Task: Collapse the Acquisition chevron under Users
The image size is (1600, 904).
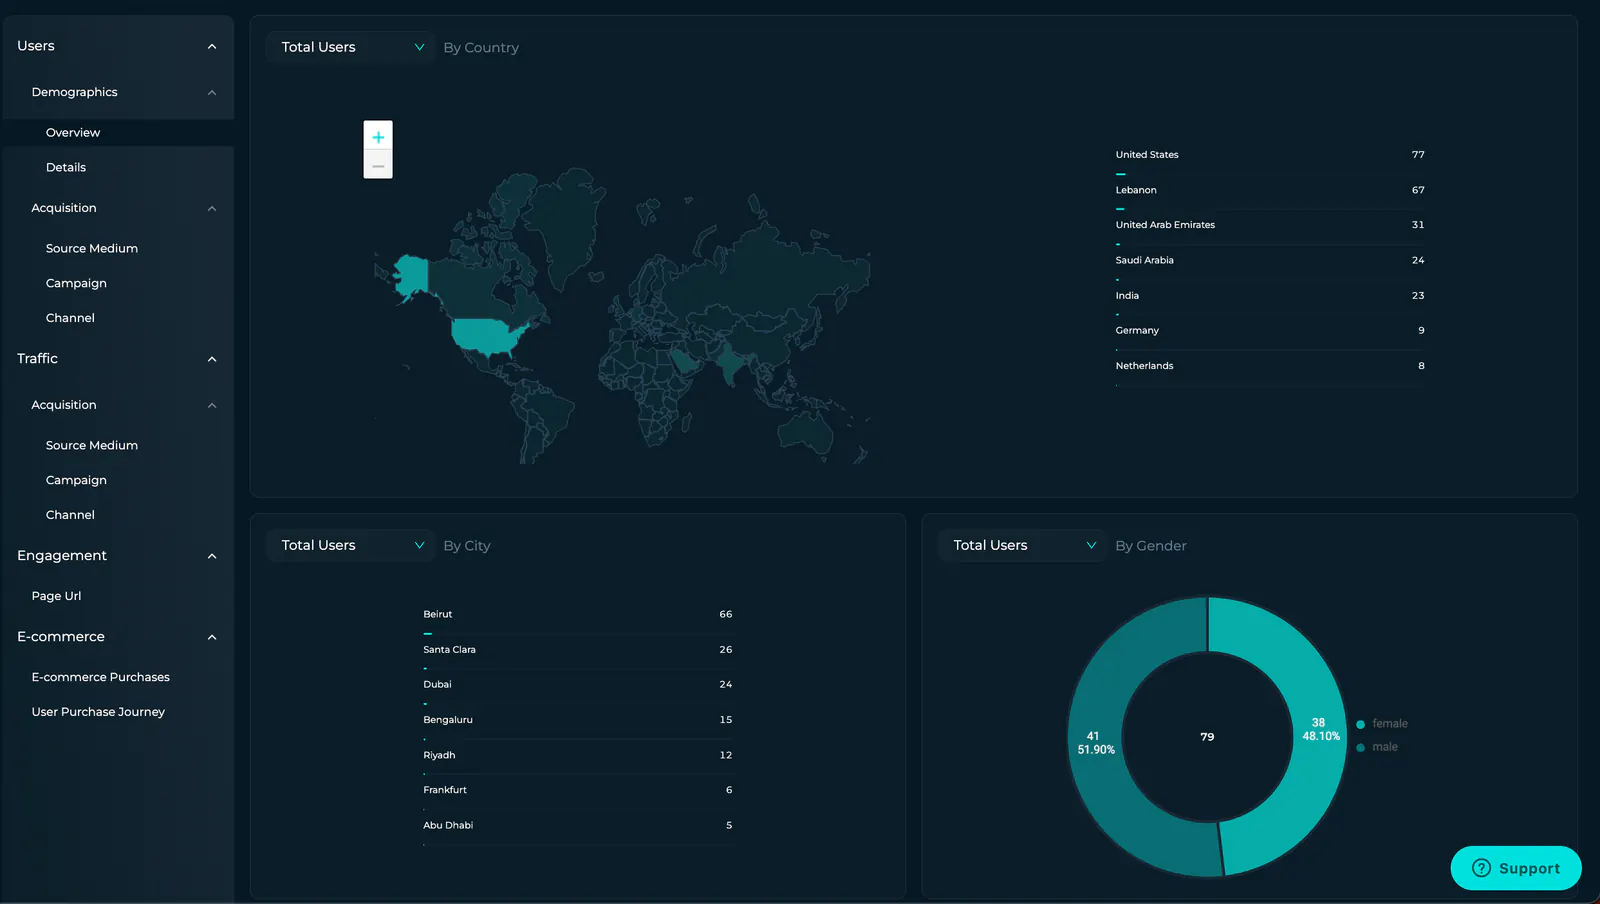Action: 212,208
